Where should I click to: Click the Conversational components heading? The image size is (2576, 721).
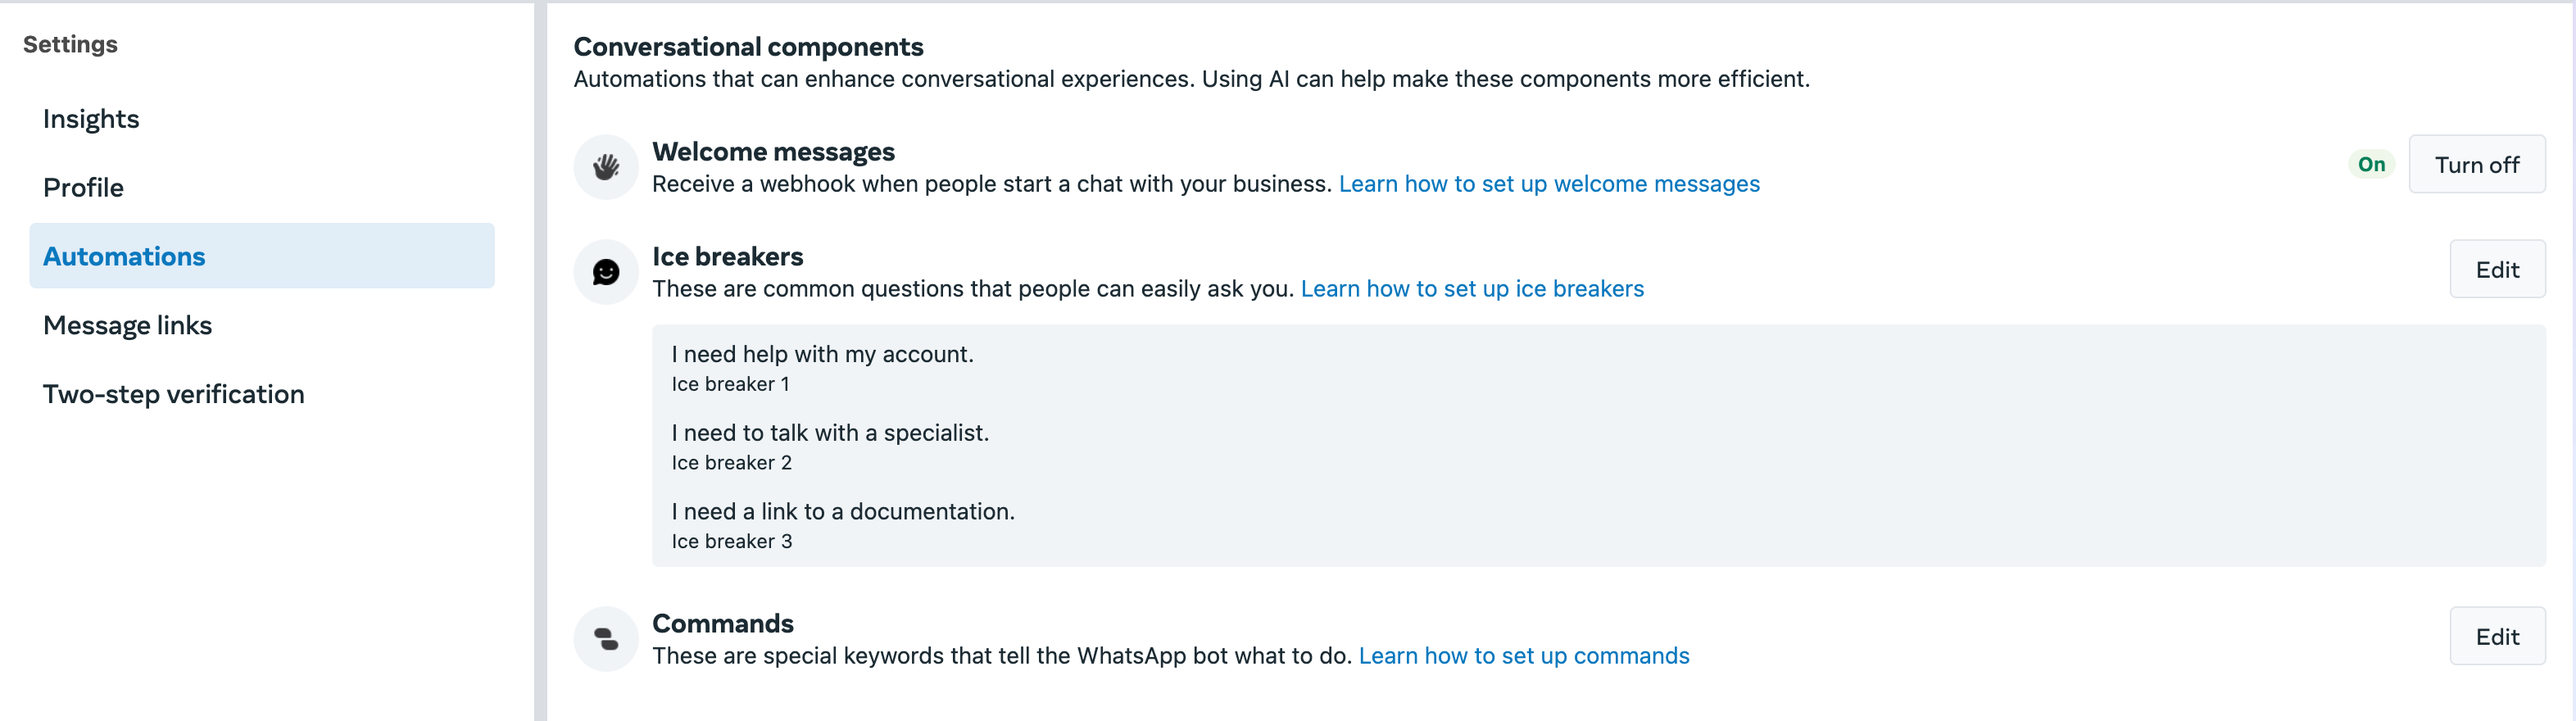(748, 47)
